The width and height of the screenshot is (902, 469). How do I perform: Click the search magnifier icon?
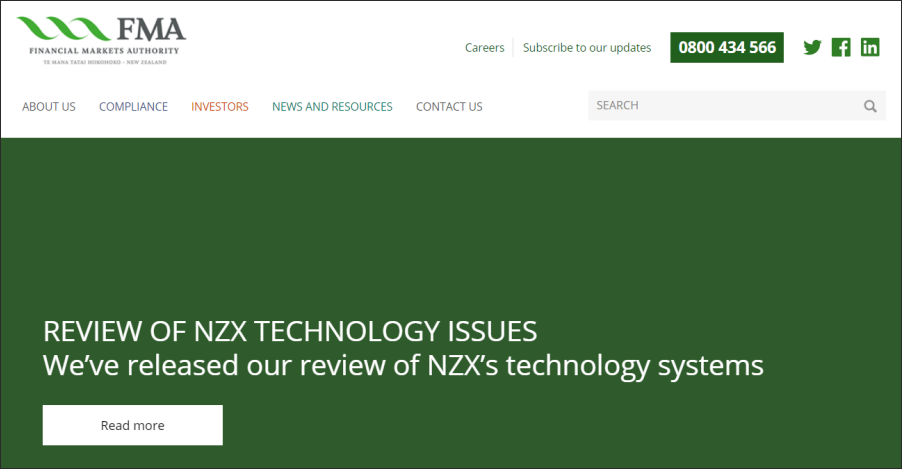tap(870, 106)
